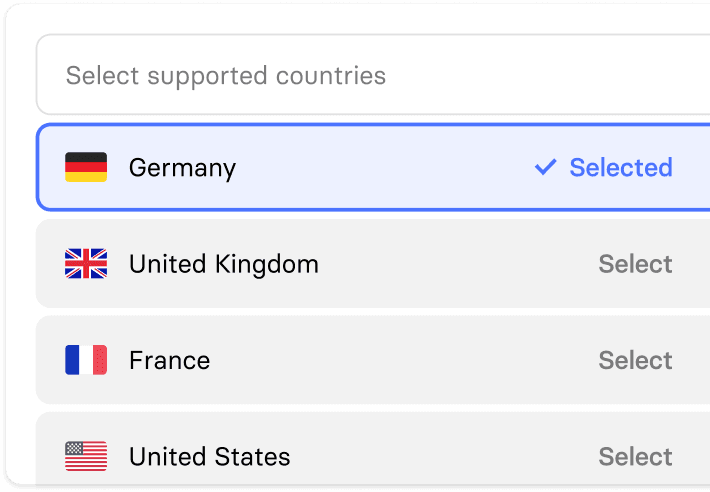Toggle Select for United States
This screenshot has width=710, height=492.
click(635, 457)
